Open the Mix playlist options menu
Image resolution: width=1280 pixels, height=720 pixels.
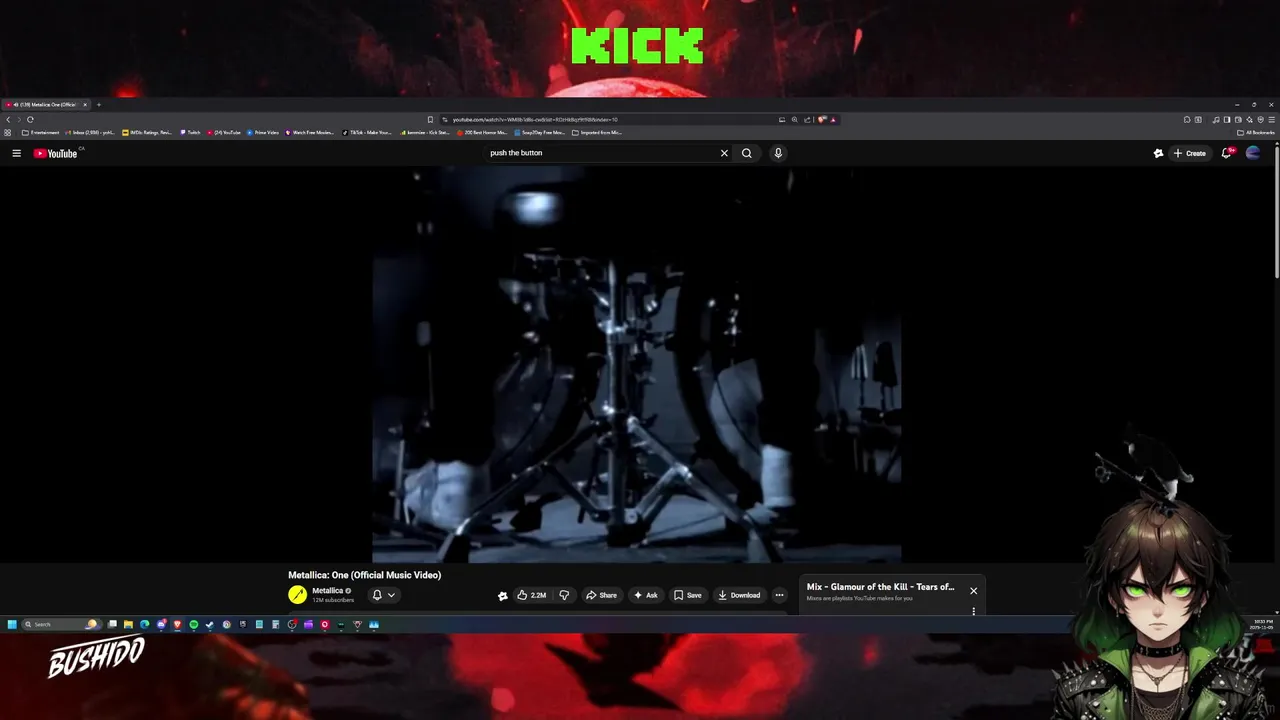pyautogui.click(x=973, y=611)
